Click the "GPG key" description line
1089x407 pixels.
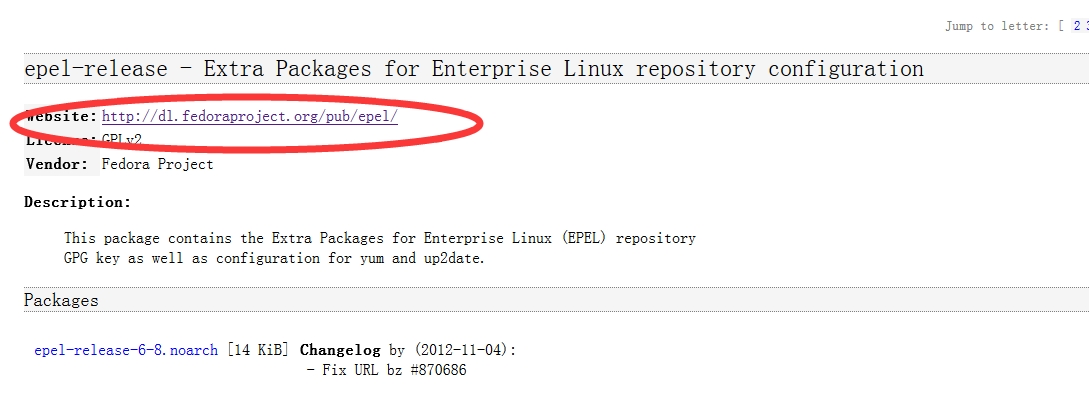click(274, 258)
